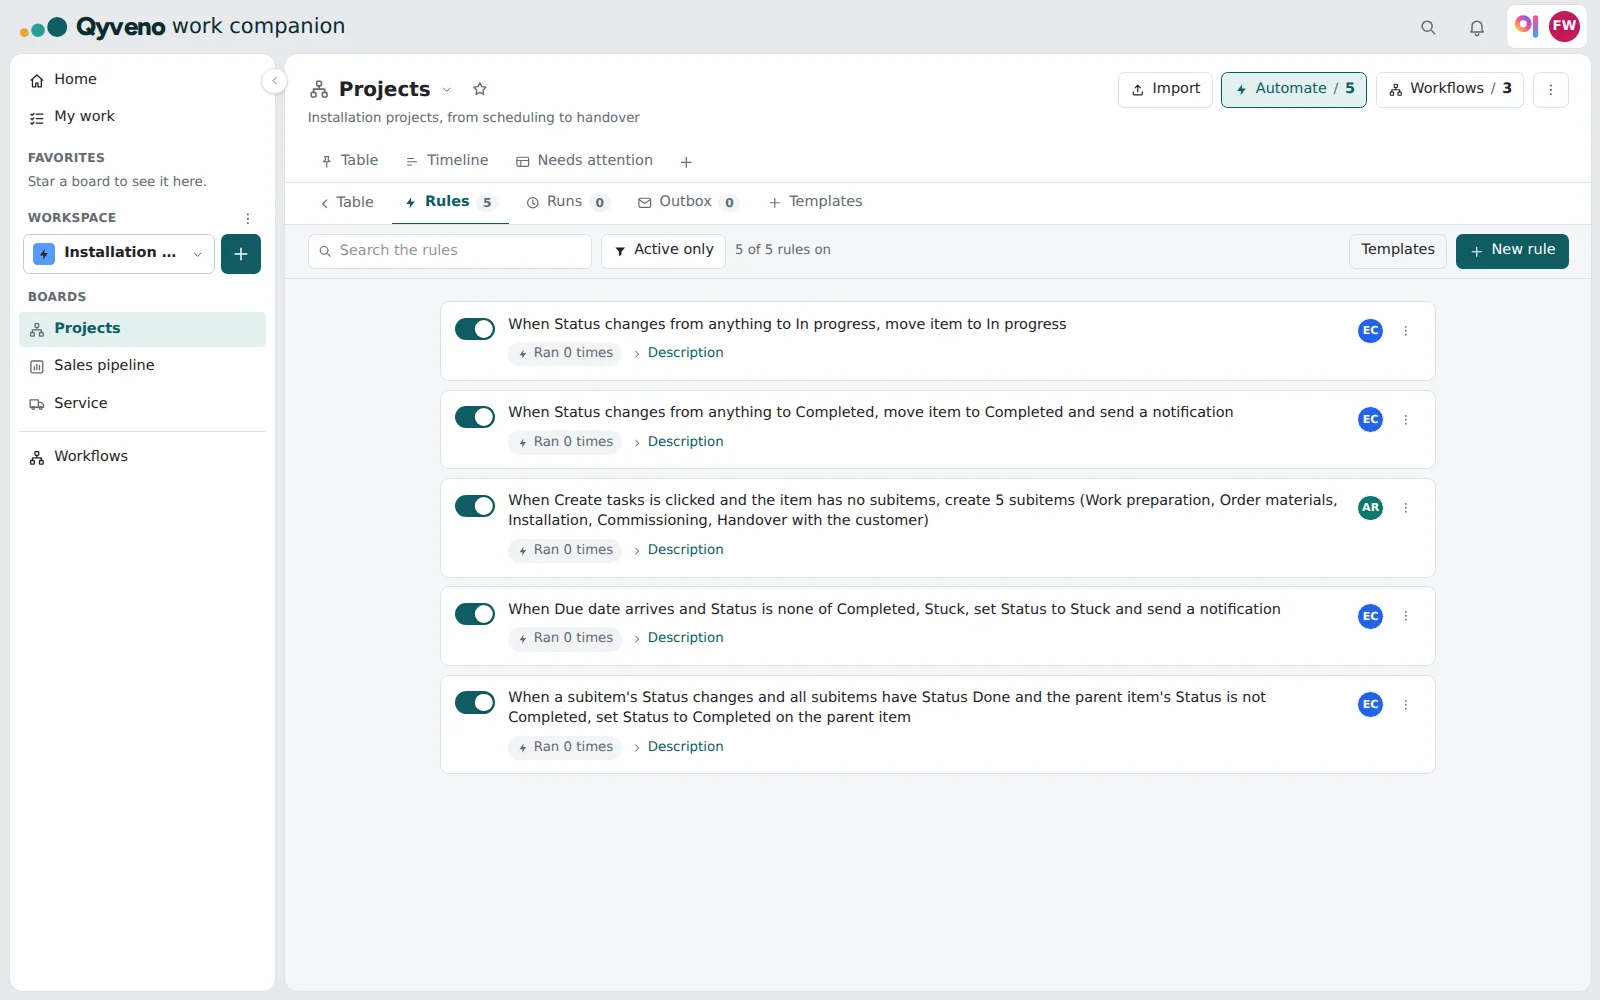Image resolution: width=1600 pixels, height=1000 pixels.
Task: Click the EC avatar on the In progress rule
Action: coord(1370,331)
